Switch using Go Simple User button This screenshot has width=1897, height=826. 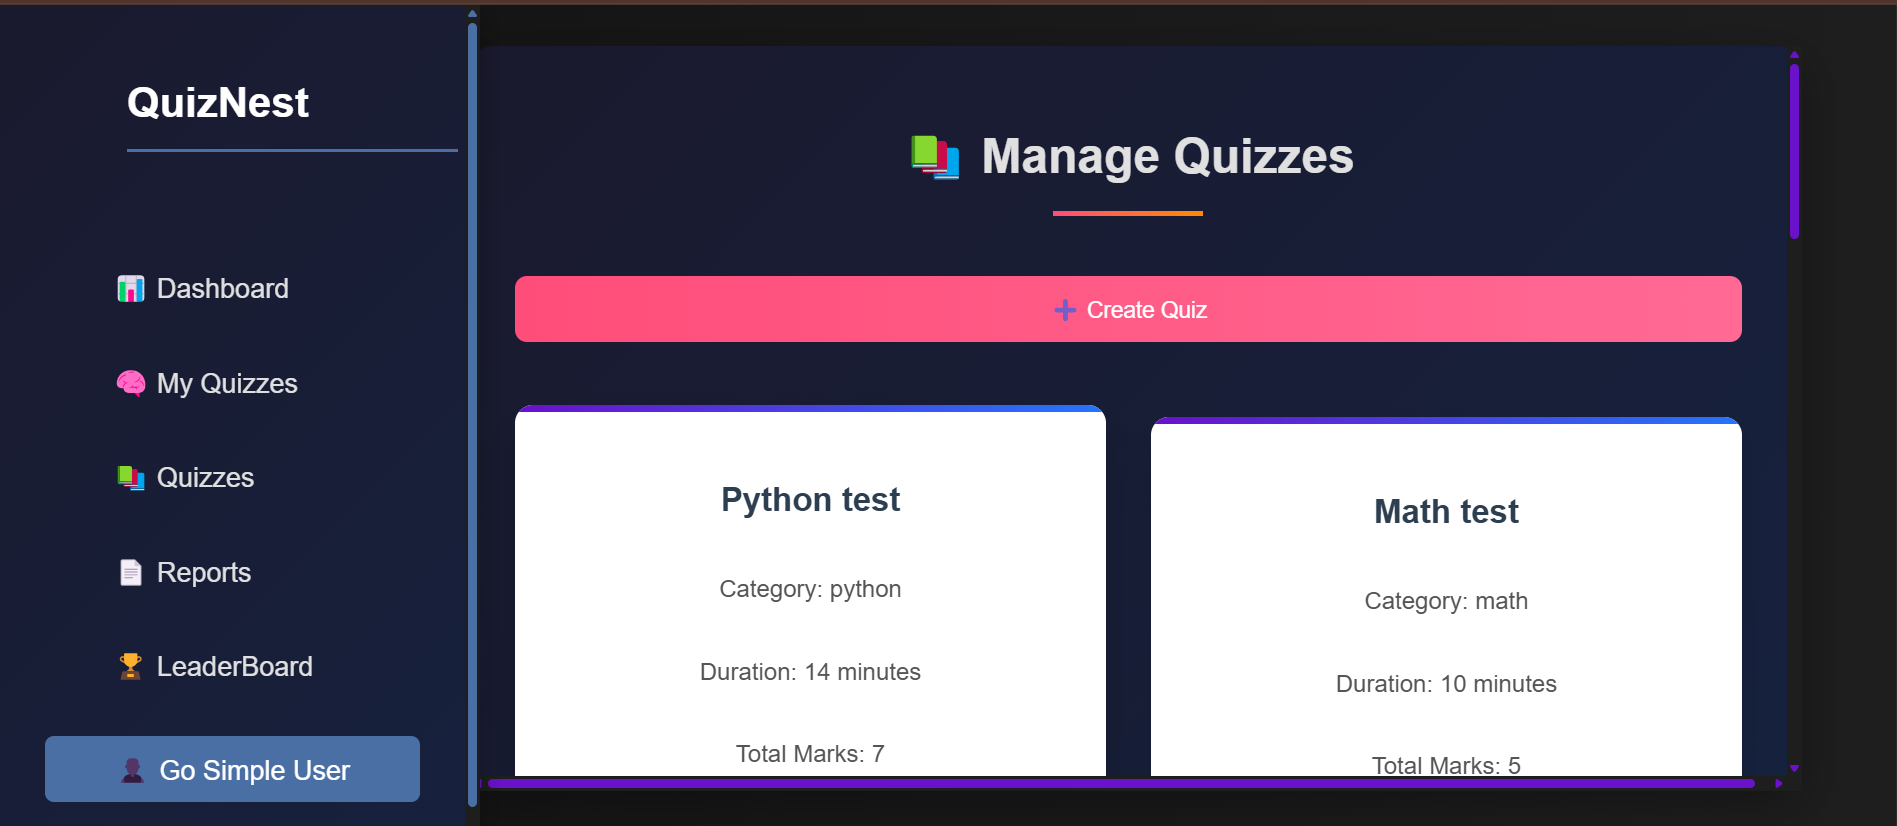pyautogui.click(x=232, y=769)
